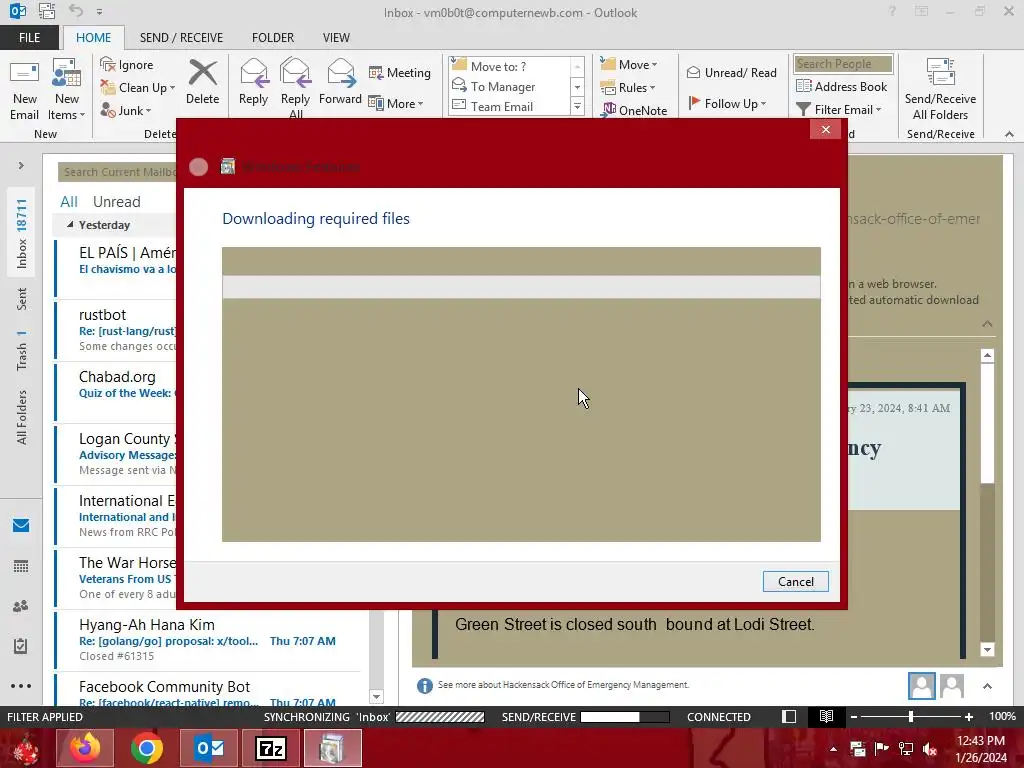Viewport: 1024px width, 768px height.
Task: Show All messages filter
Action: pos(69,201)
